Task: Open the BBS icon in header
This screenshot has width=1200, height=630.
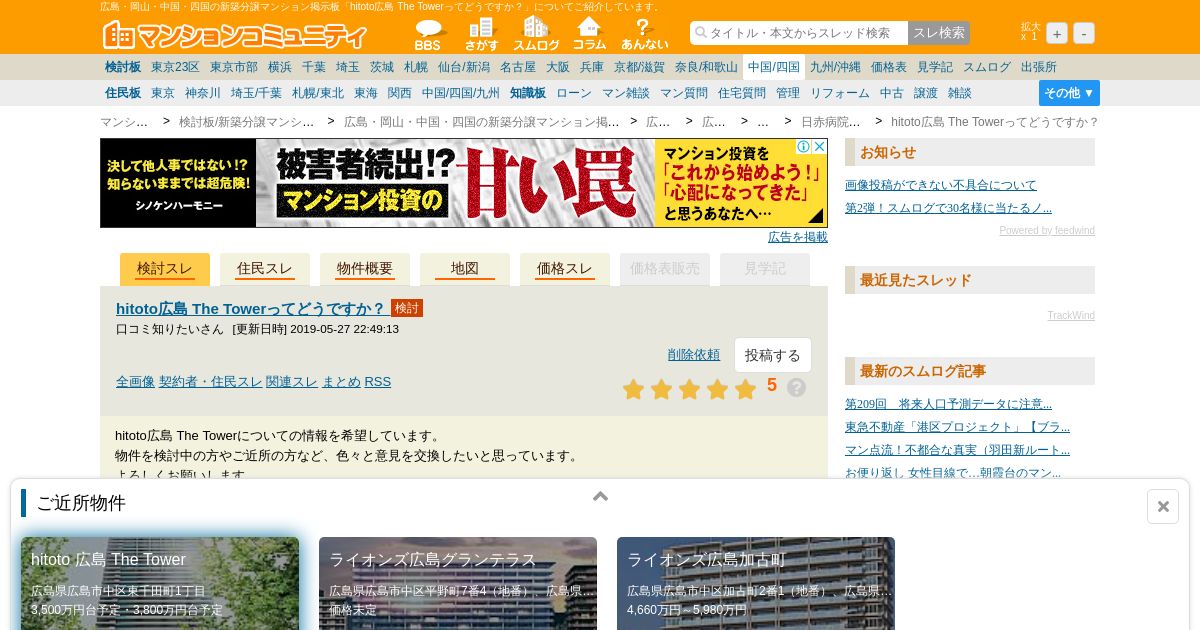Action: 428,34
